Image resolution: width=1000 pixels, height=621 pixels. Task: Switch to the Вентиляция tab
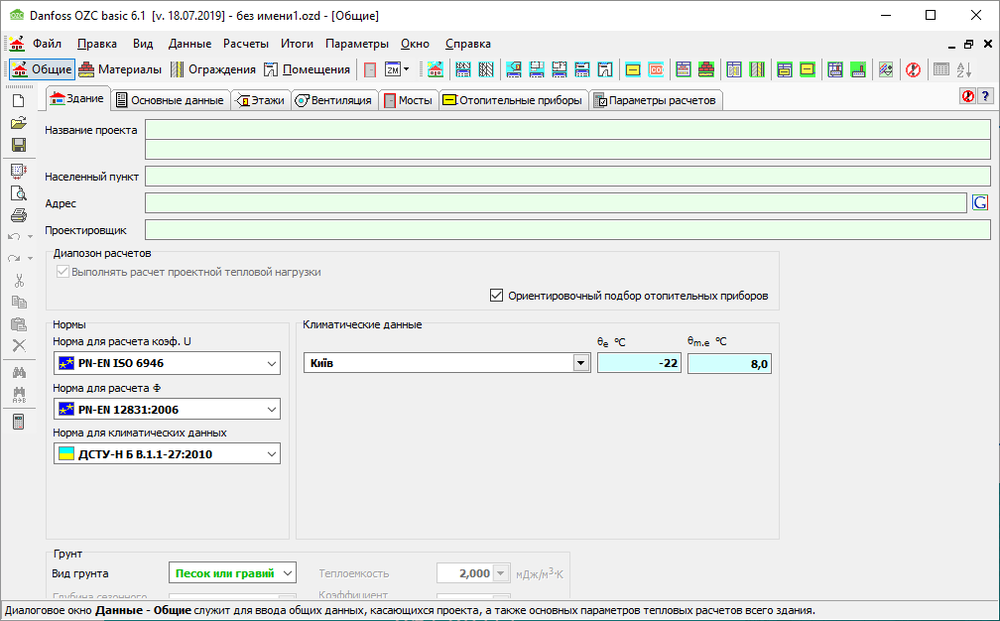coord(335,100)
